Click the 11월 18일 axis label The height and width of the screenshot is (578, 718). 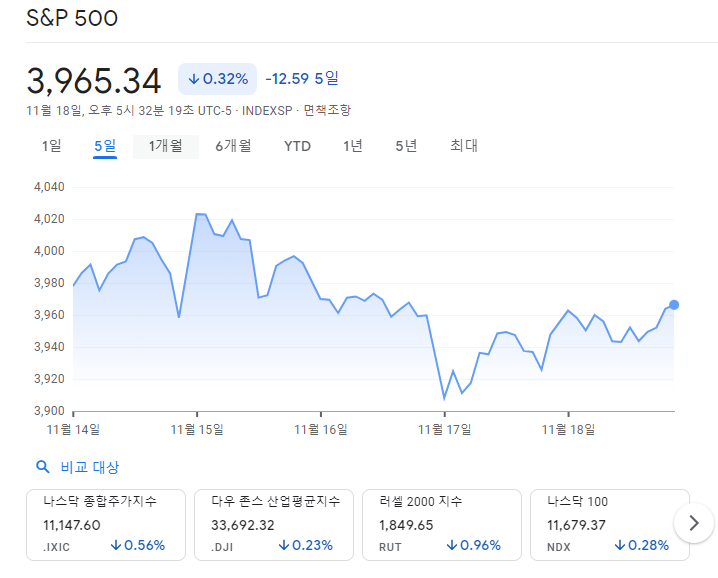(x=569, y=430)
